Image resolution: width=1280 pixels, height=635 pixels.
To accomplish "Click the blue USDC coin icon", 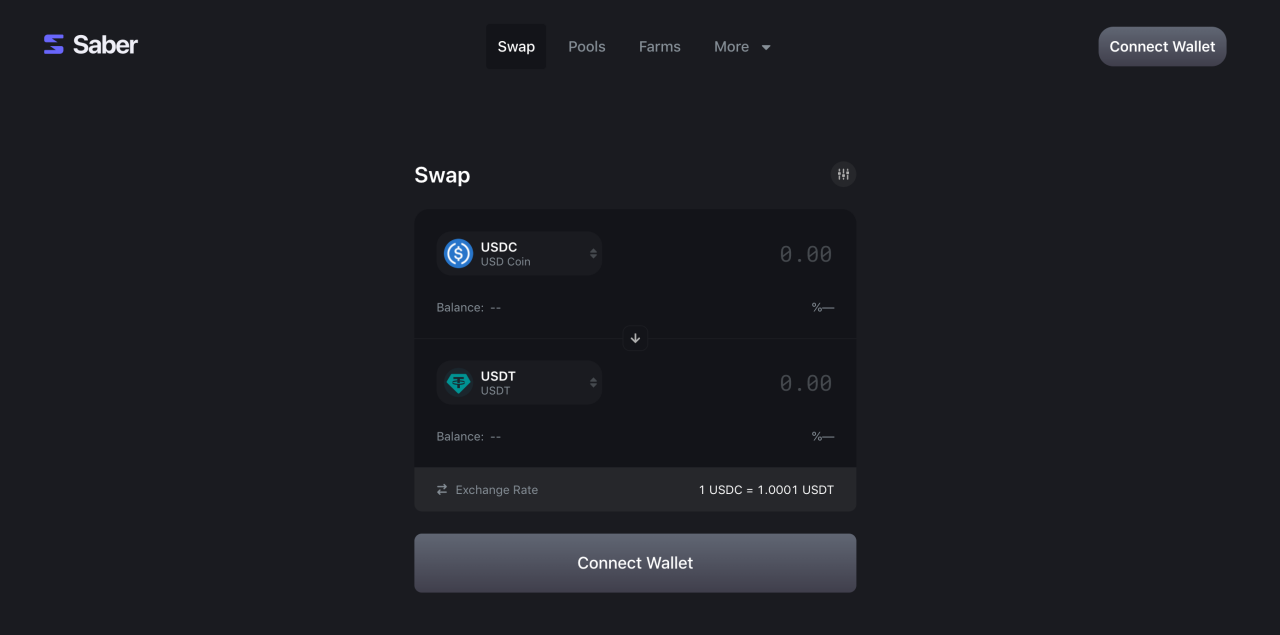I will click(x=458, y=254).
